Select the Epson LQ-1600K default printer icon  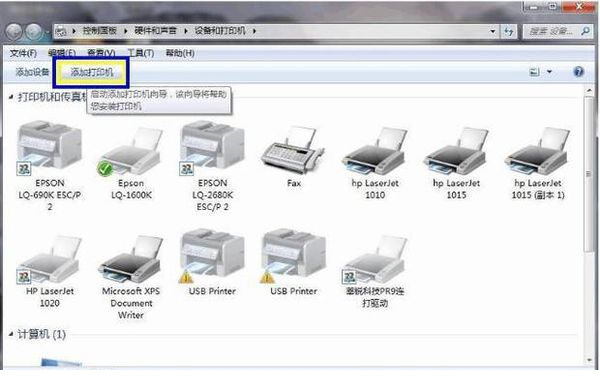pyautogui.click(x=131, y=151)
